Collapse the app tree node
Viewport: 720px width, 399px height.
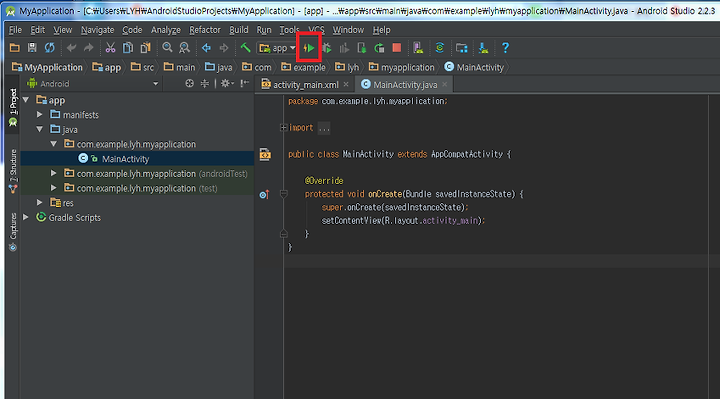click(26, 100)
